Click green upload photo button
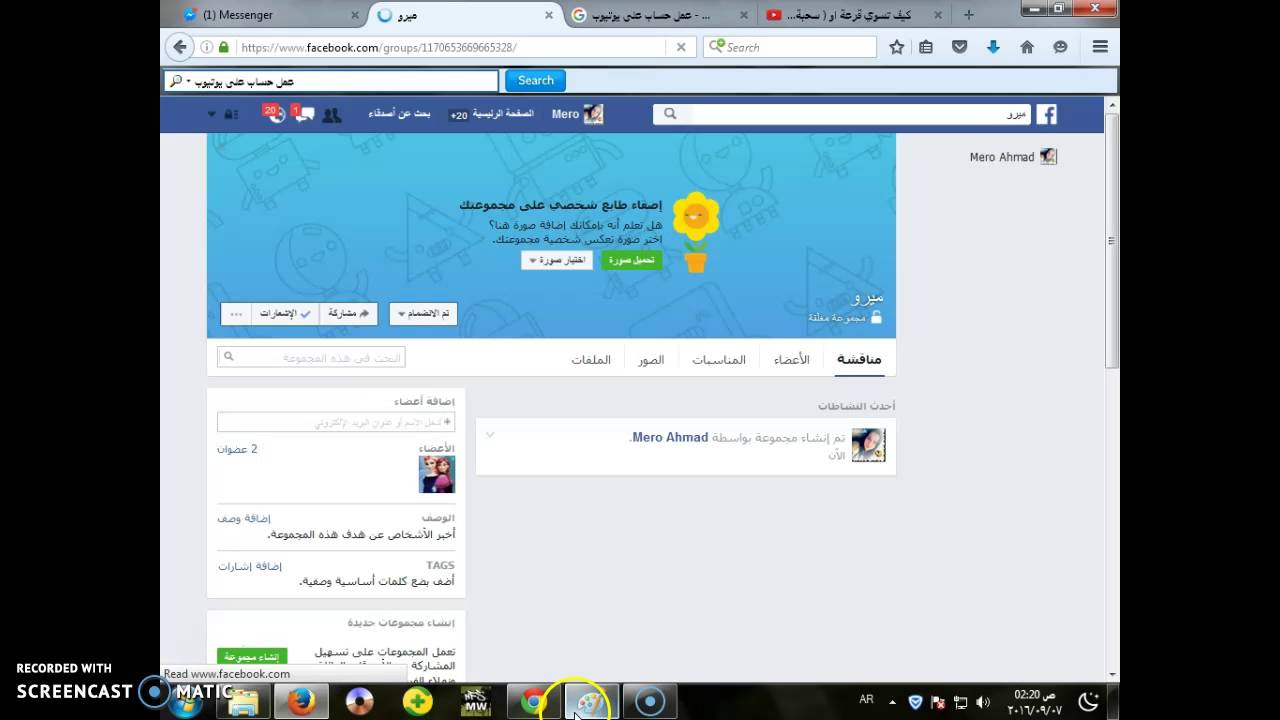This screenshot has width=1280, height=720. coord(632,260)
